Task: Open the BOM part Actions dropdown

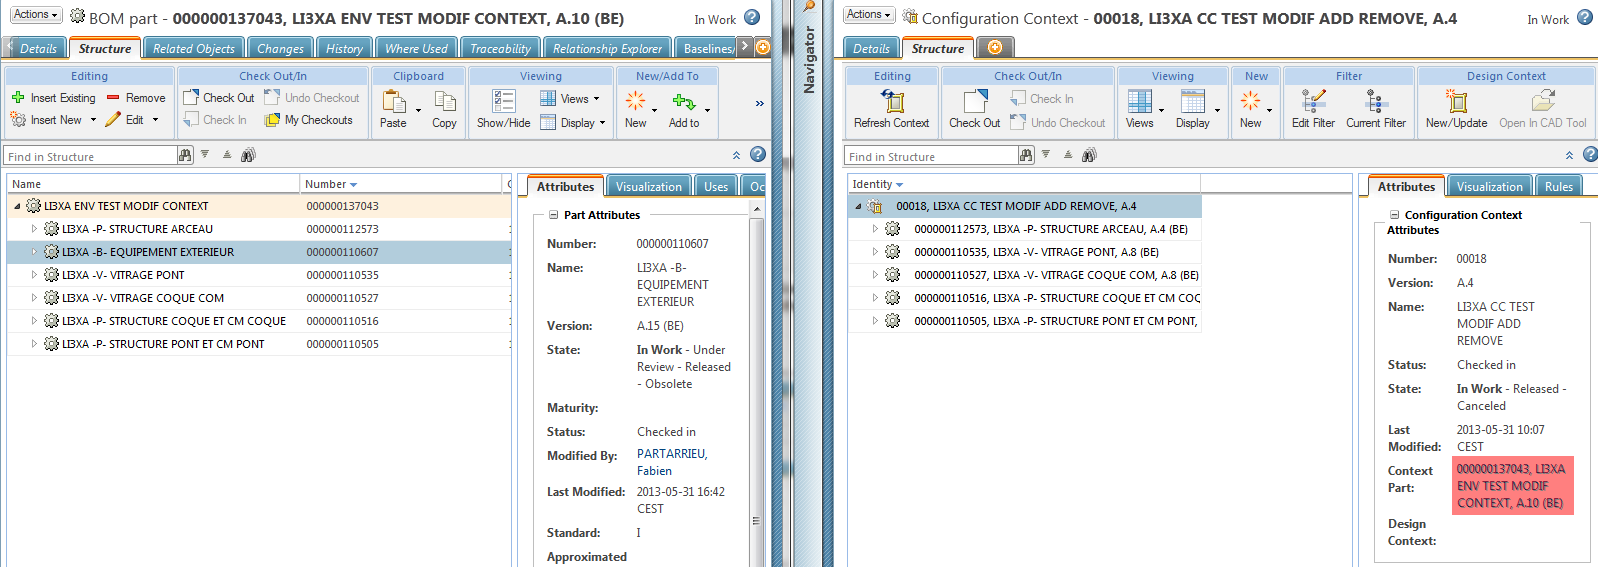Action: pyautogui.click(x=36, y=15)
